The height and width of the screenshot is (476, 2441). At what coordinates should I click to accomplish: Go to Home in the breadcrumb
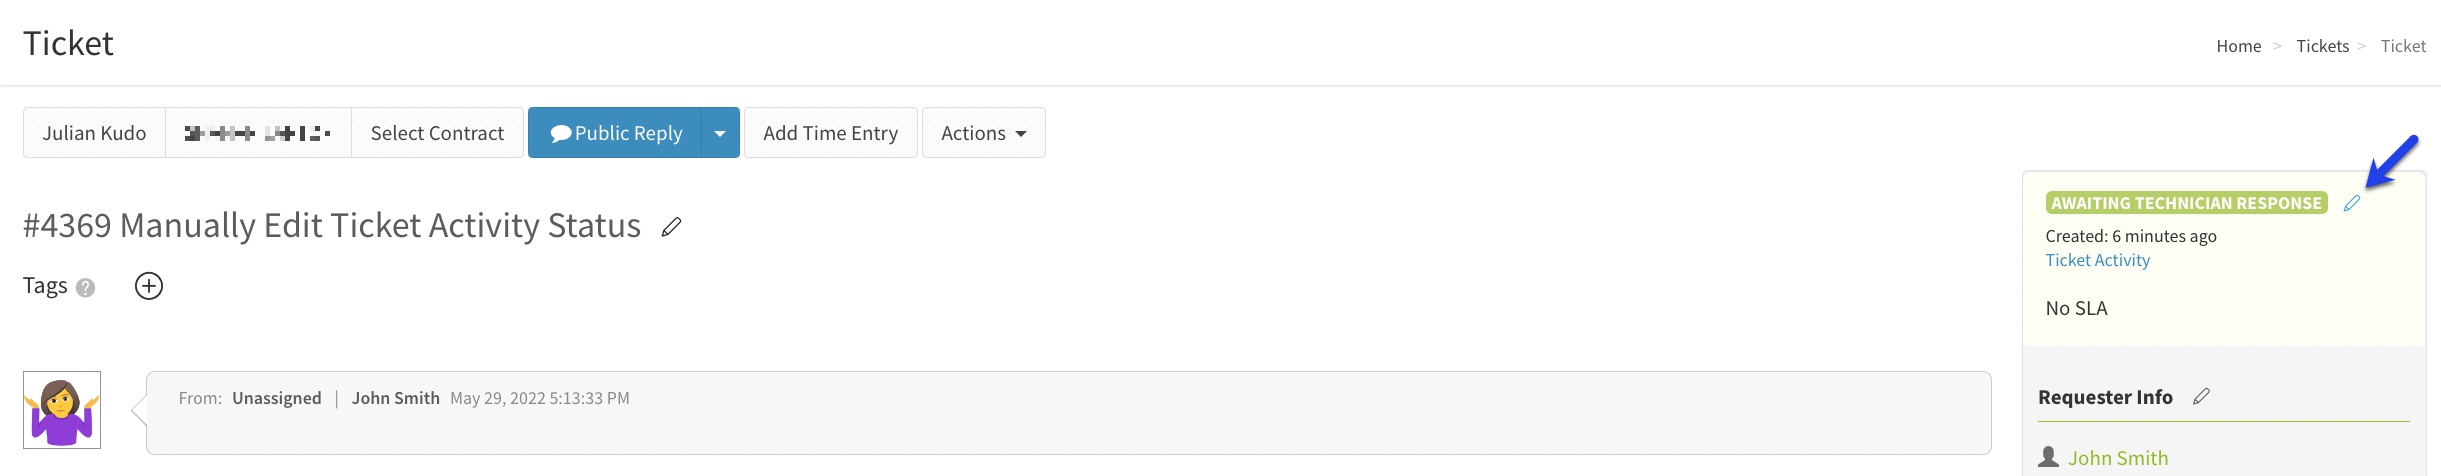pyautogui.click(x=2238, y=46)
